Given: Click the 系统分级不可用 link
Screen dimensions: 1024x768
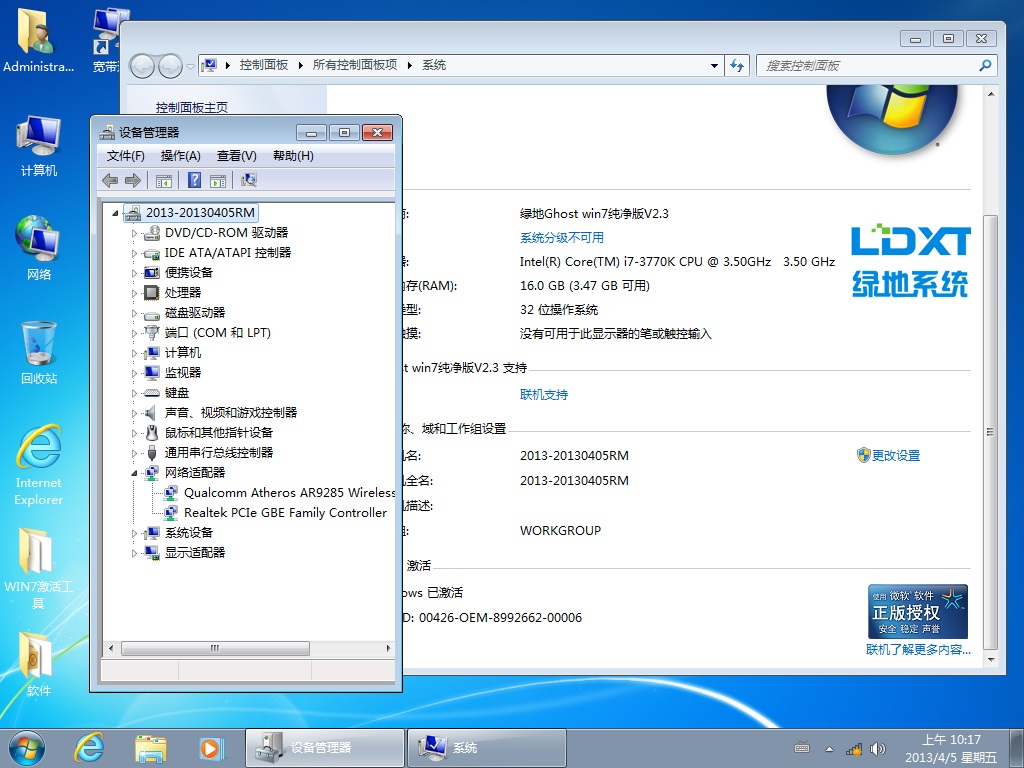Looking at the screenshot, I should click(562, 238).
